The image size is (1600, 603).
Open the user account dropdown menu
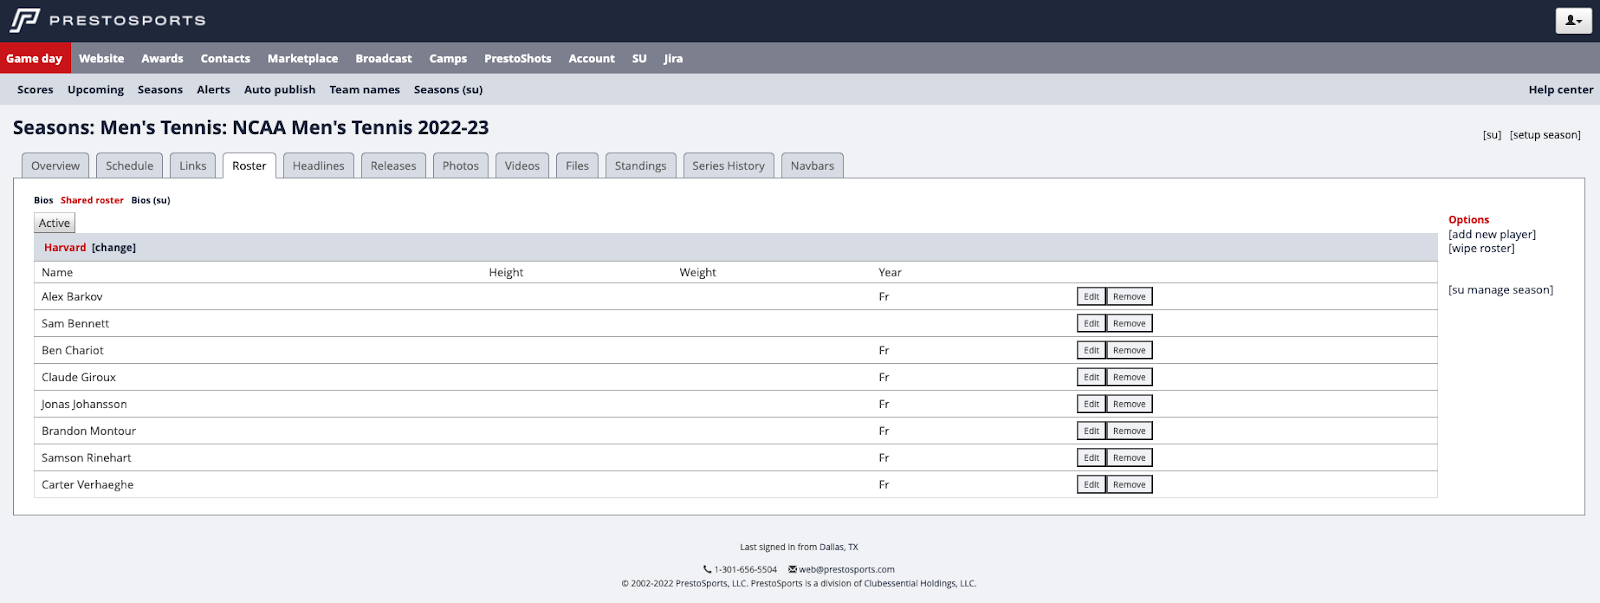(x=1573, y=20)
